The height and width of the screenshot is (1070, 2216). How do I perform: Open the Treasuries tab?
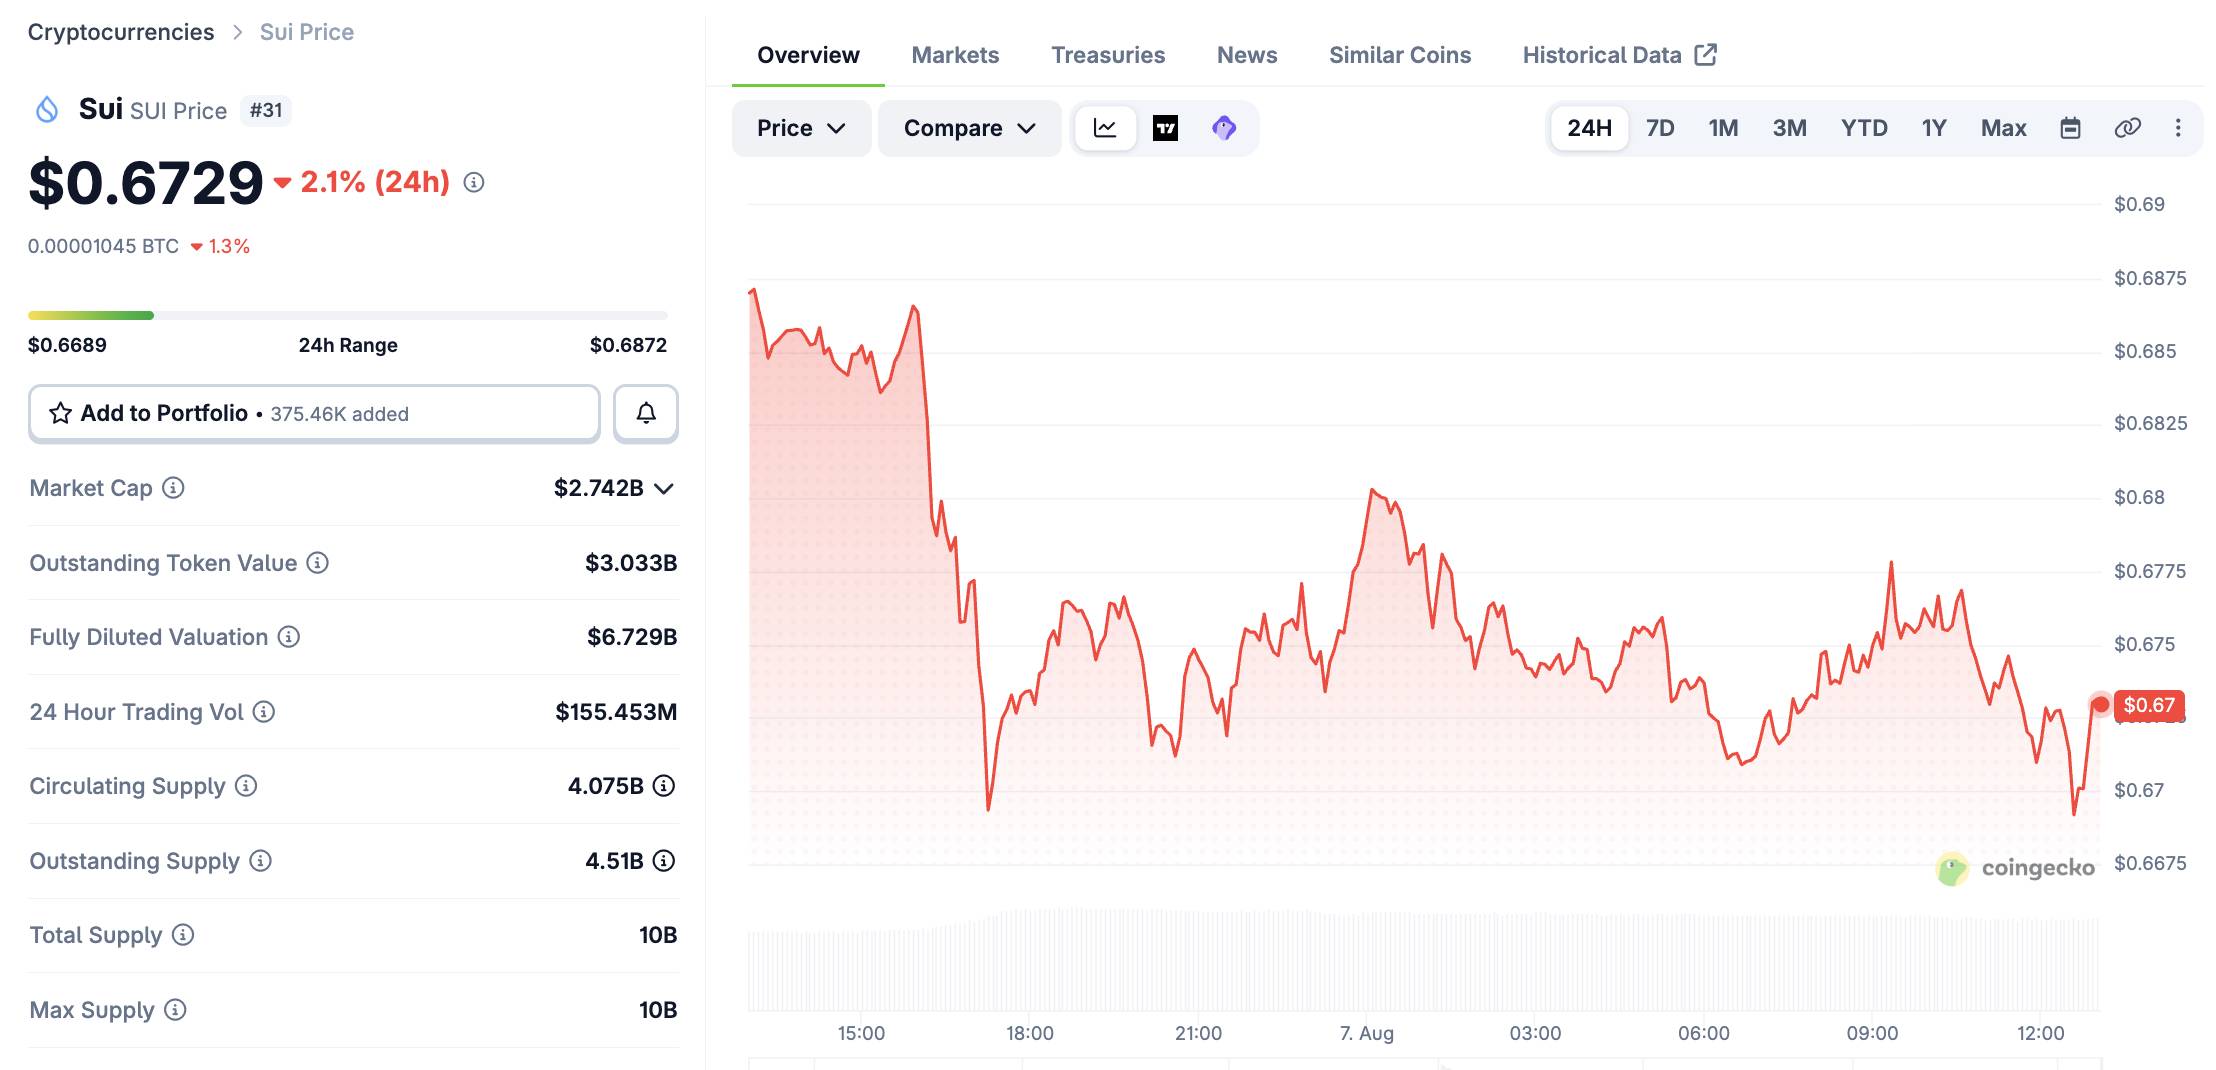pos(1108,55)
